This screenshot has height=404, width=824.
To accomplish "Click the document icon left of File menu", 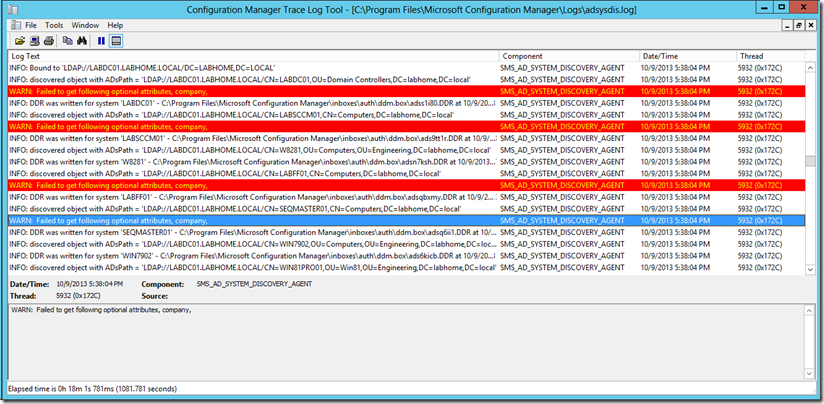I will [15, 25].
